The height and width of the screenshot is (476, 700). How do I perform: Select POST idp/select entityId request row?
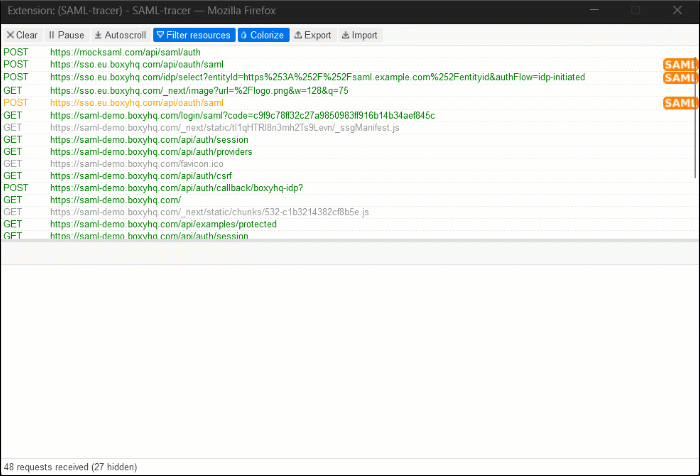click(x=348, y=77)
